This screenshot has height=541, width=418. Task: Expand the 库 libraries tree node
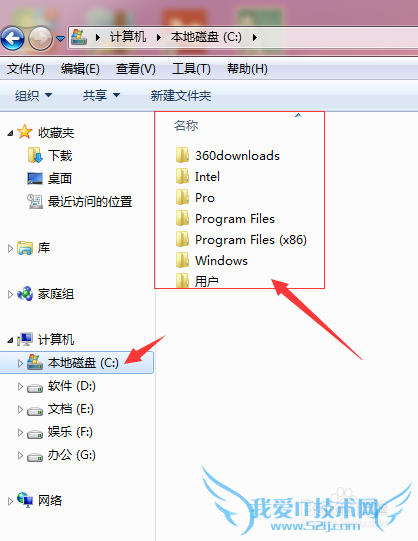(x=10, y=248)
